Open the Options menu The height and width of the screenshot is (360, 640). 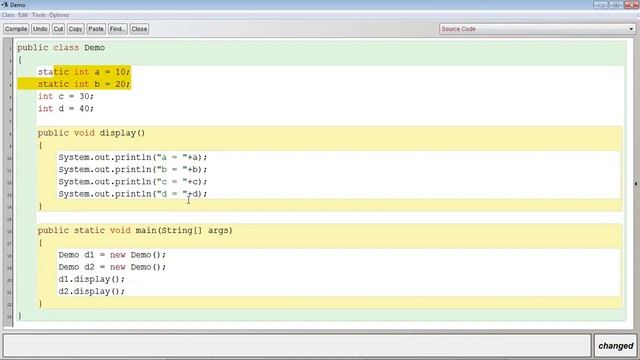[59, 15]
